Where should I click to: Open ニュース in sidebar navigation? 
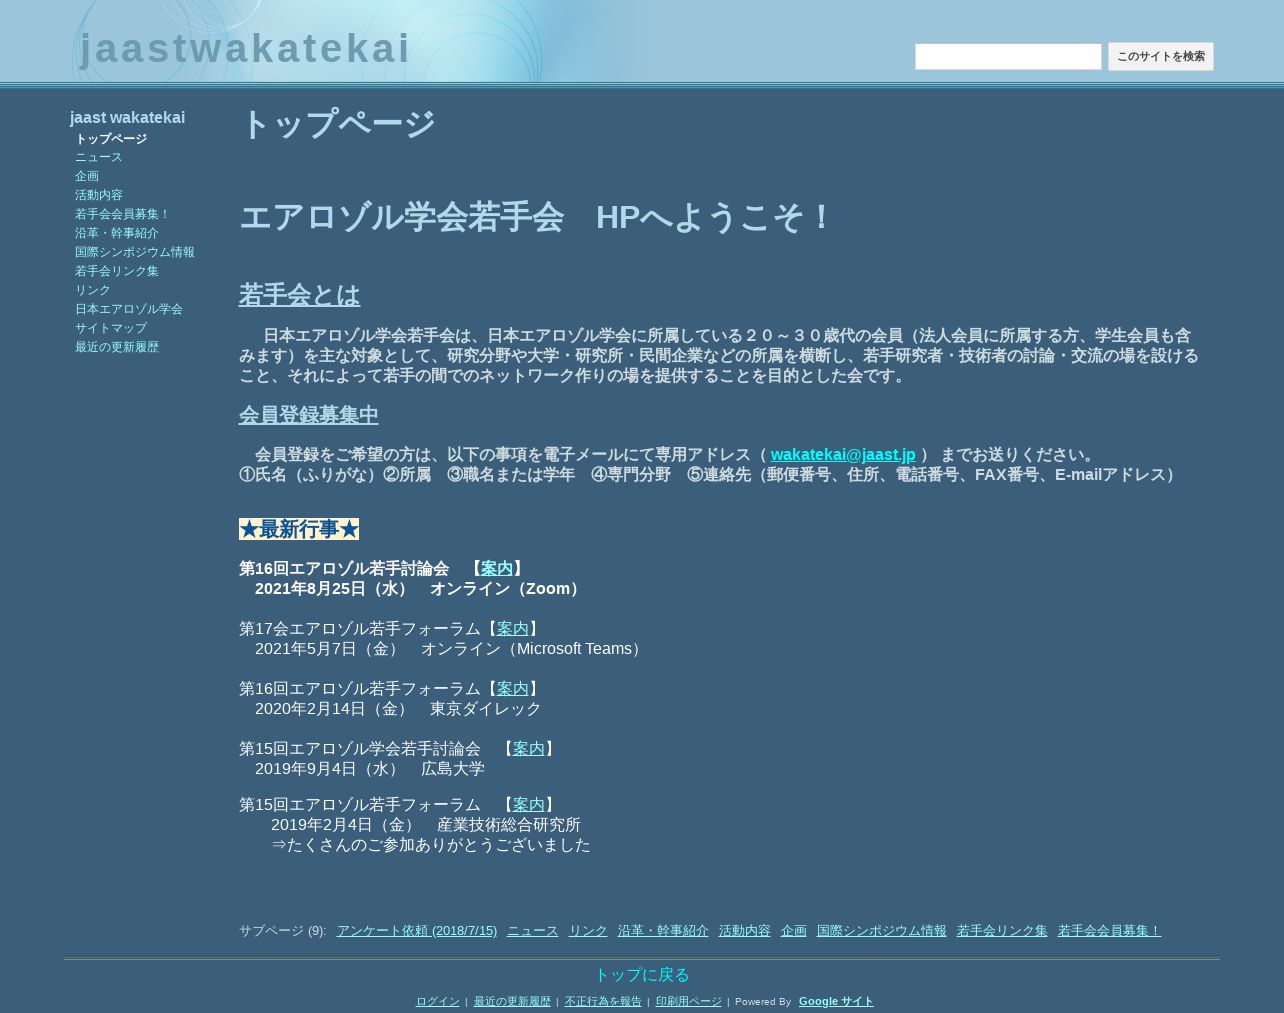99,157
